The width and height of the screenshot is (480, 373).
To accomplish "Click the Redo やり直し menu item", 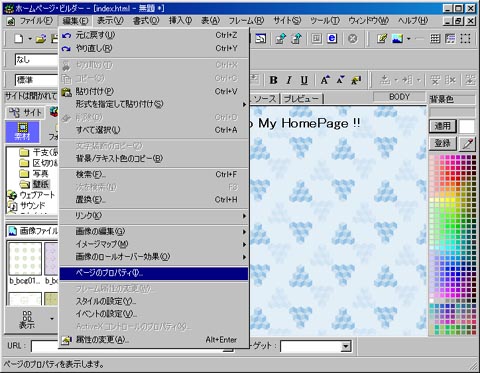I will (x=154, y=48).
